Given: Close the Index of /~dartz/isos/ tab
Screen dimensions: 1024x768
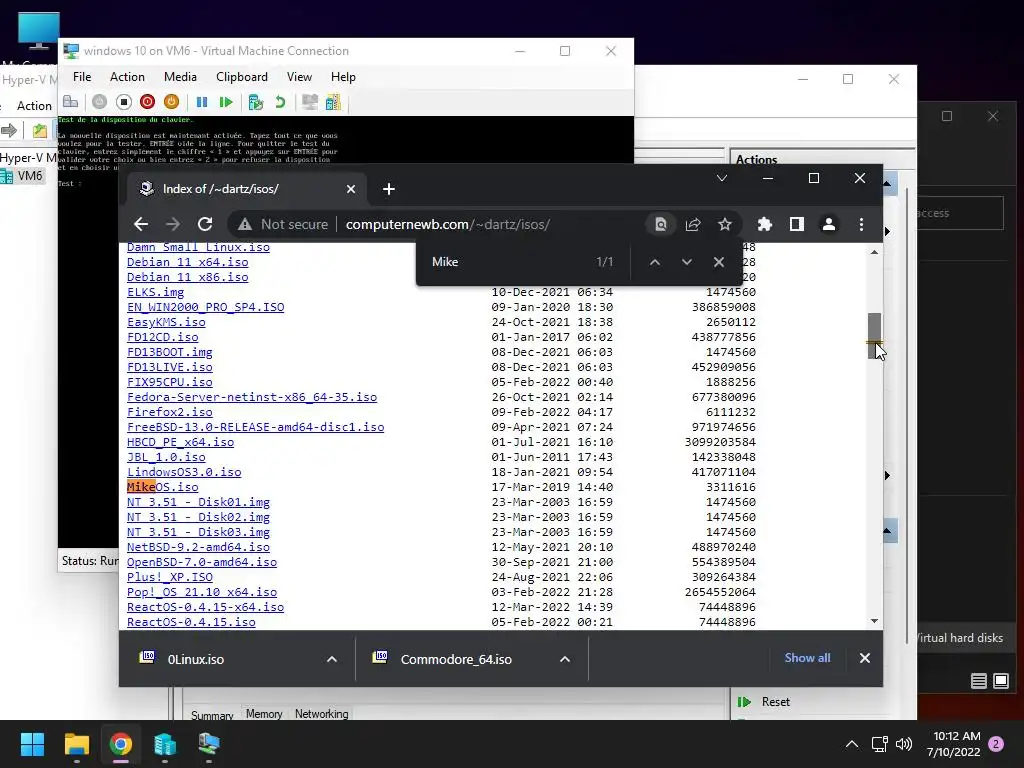Looking at the screenshot, I should pyautogui.click(x=351, y=189).
